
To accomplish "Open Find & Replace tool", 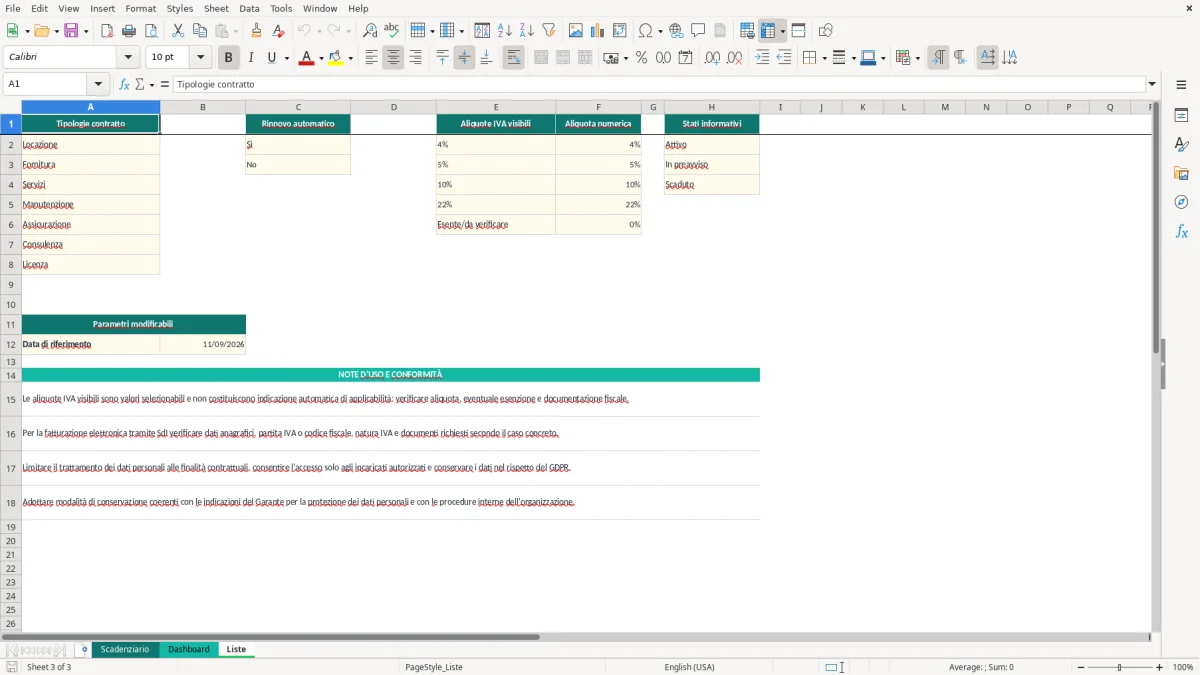I will pos(370,30).
